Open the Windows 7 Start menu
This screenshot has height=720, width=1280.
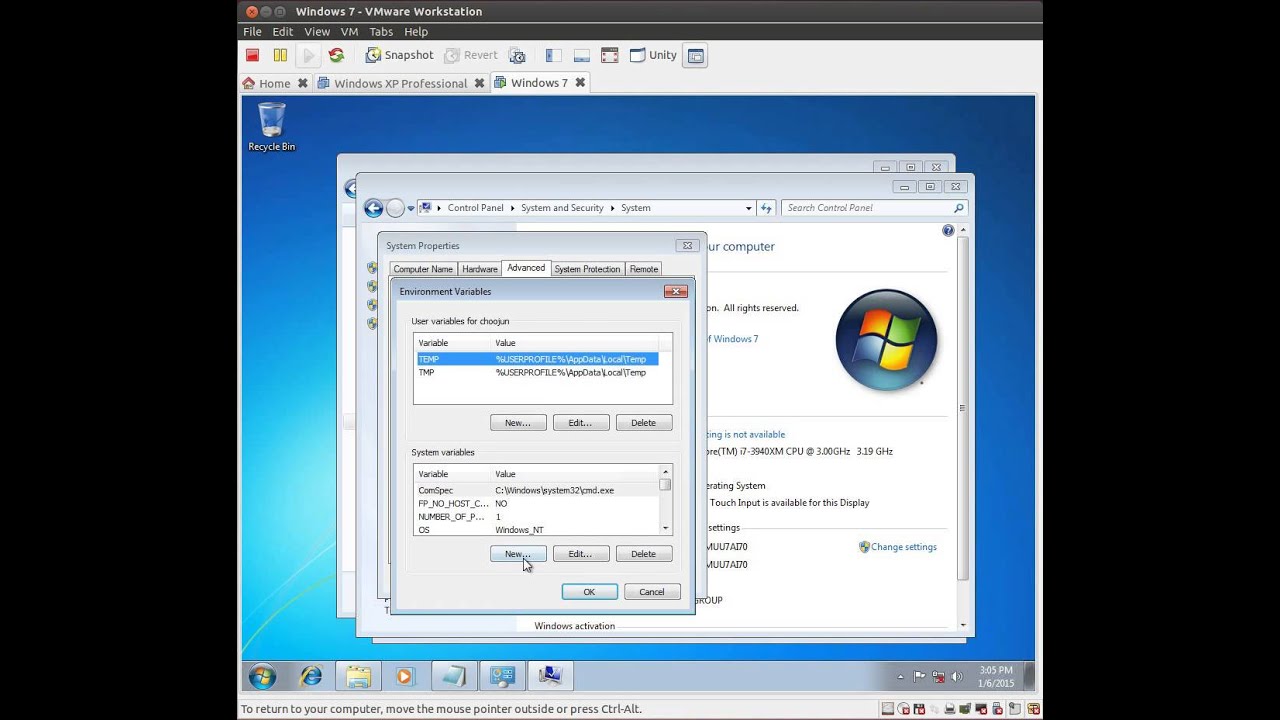(x=262, y=676)
